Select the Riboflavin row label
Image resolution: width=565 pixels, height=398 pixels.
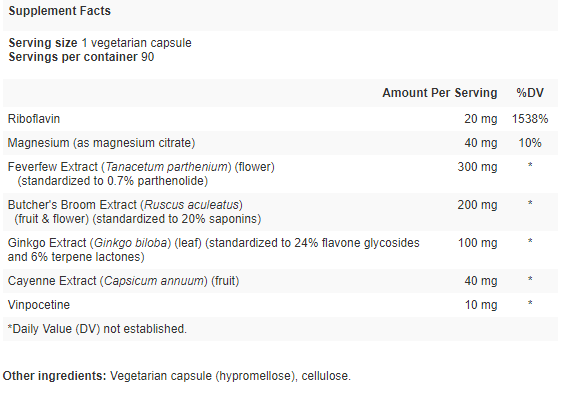(x=34, y=119)
